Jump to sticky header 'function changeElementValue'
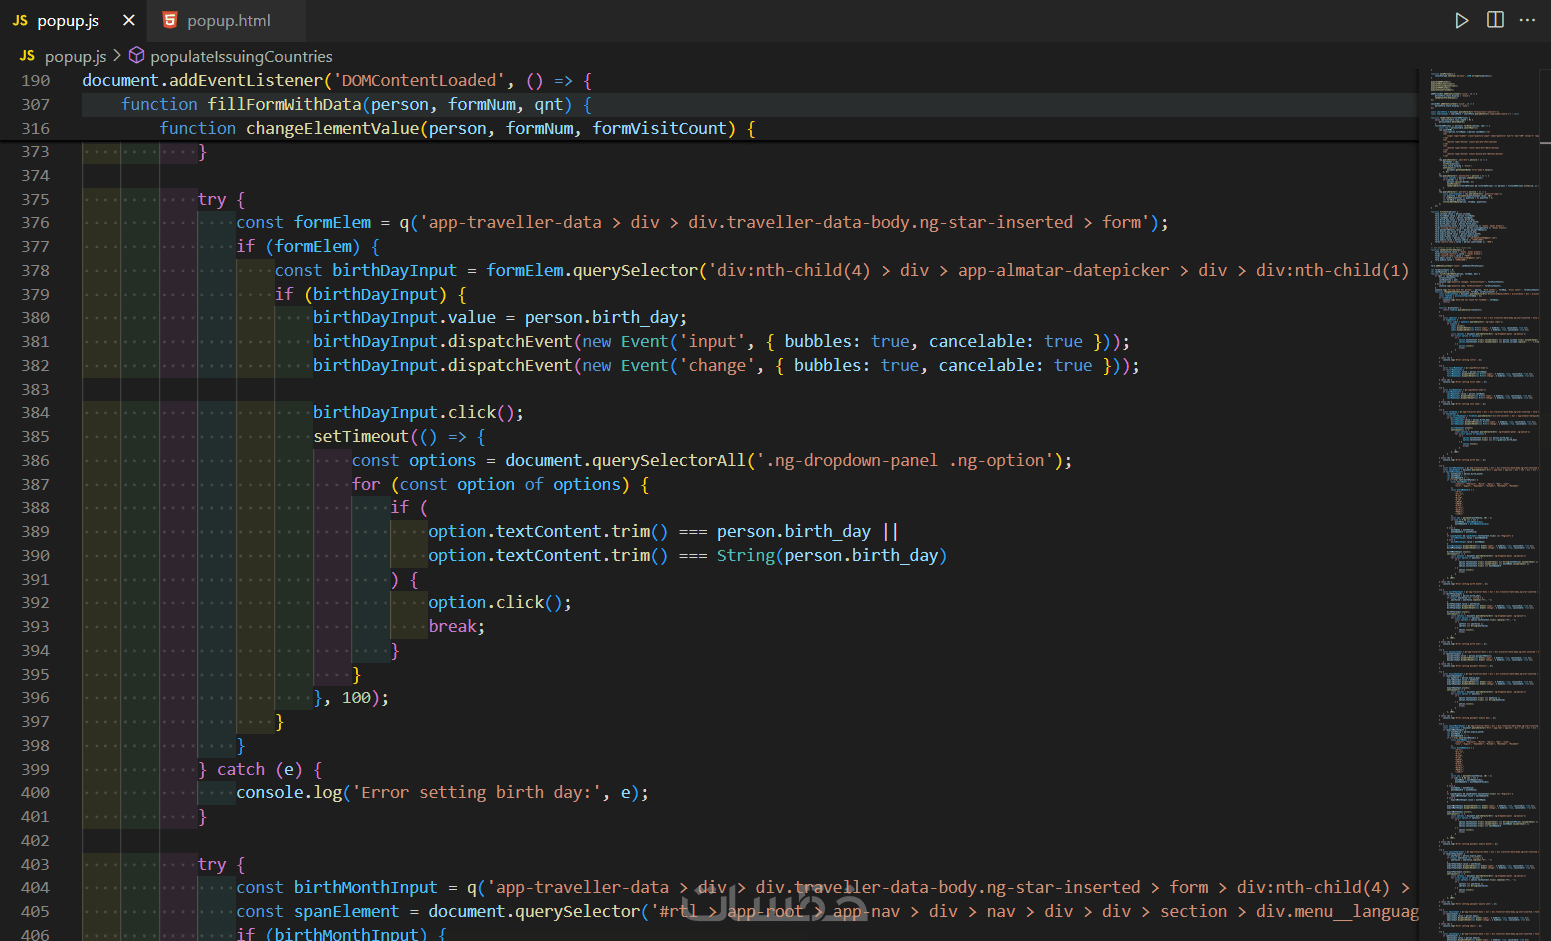 457,128
